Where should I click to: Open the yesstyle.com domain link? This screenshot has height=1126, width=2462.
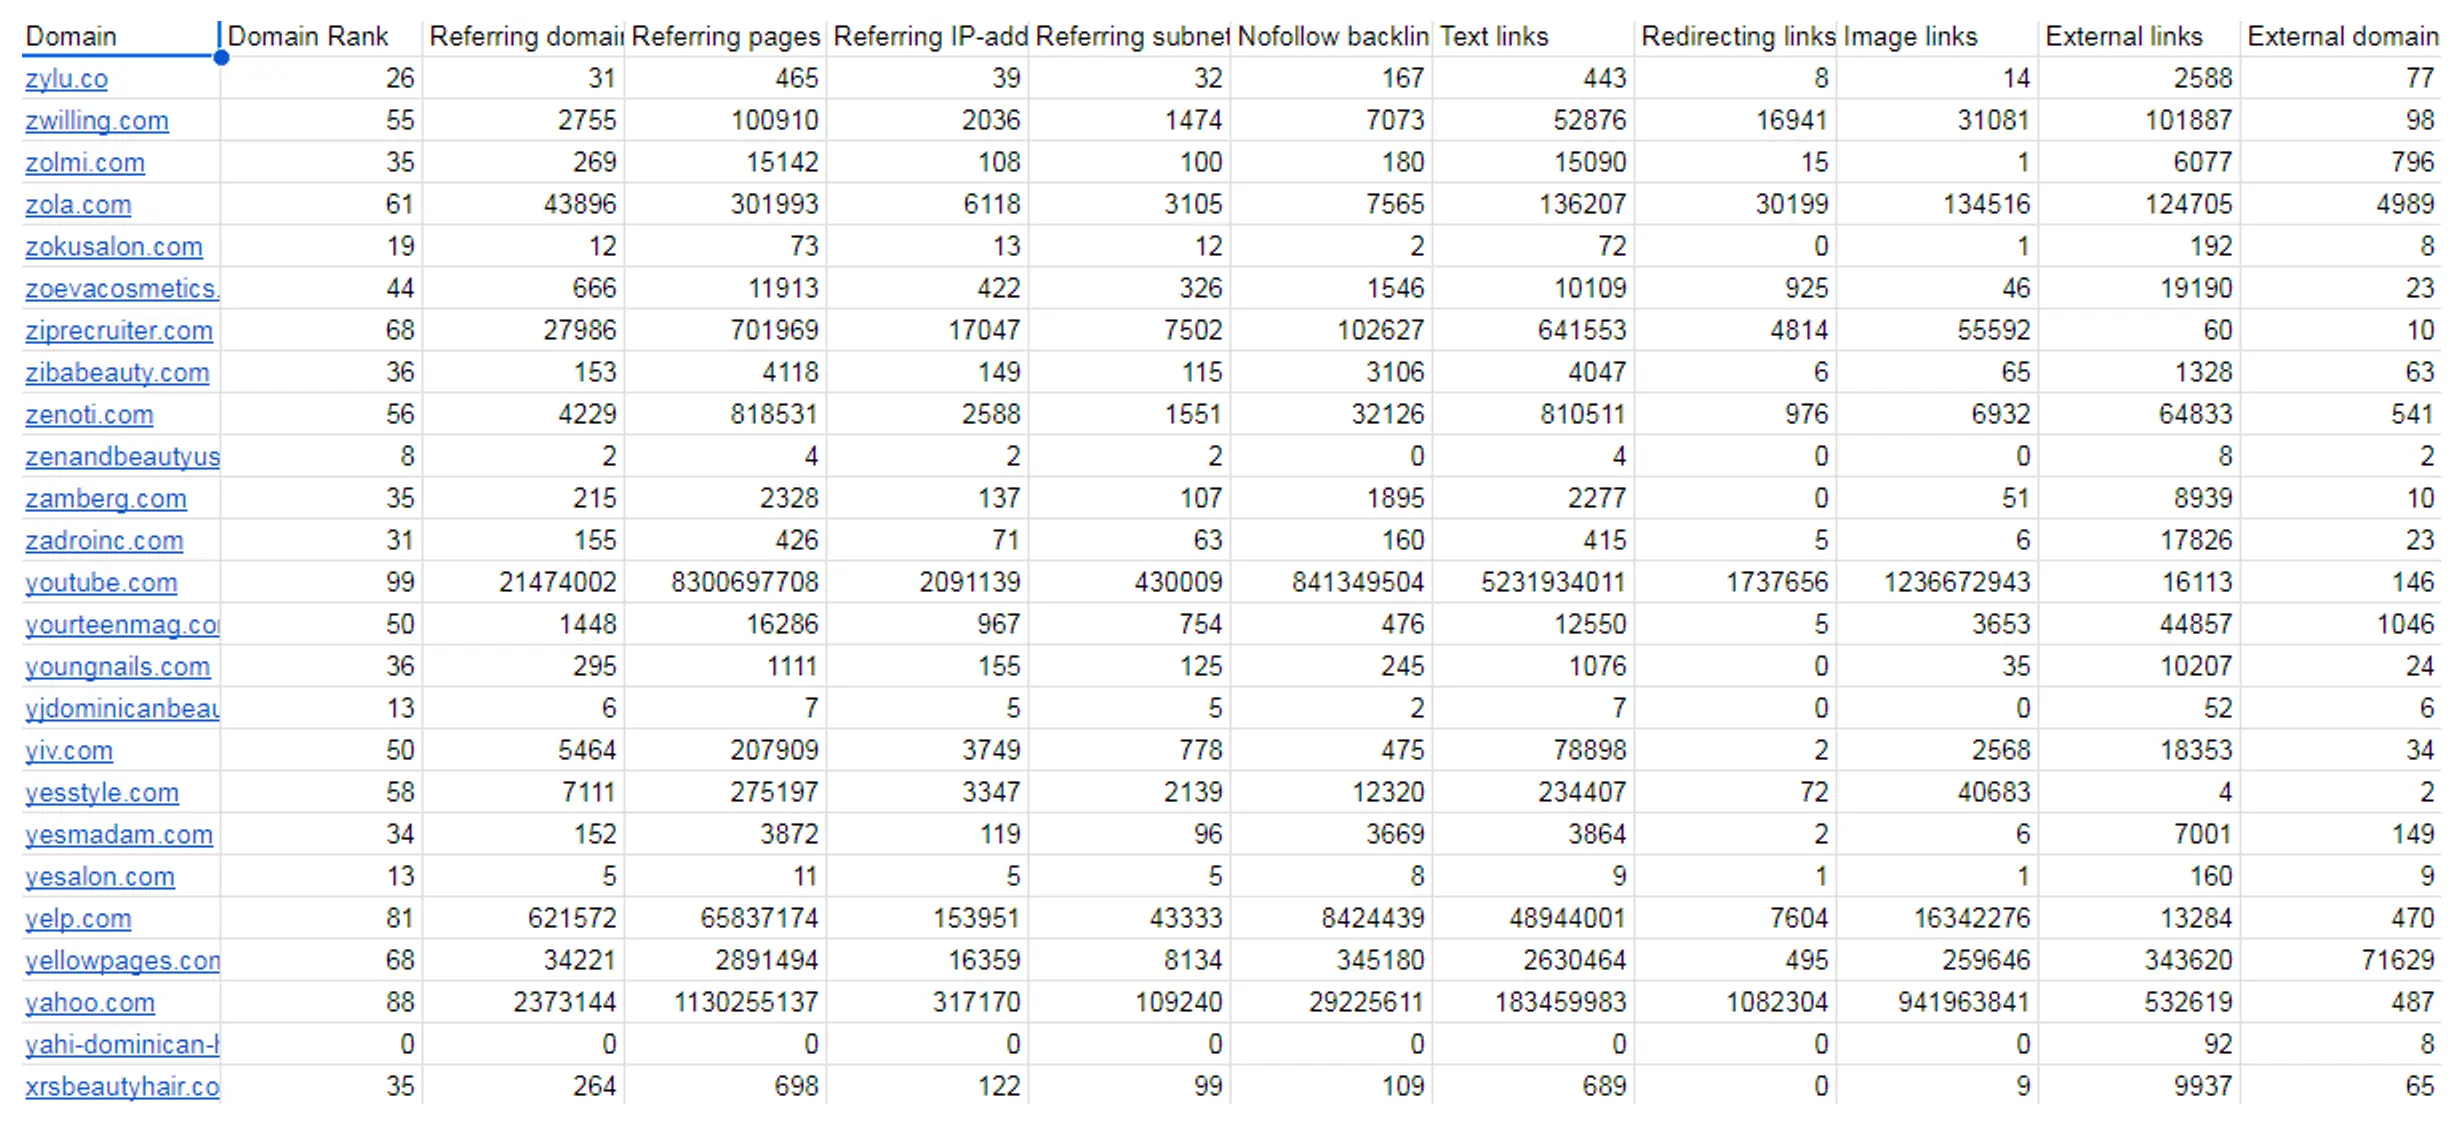102,793
